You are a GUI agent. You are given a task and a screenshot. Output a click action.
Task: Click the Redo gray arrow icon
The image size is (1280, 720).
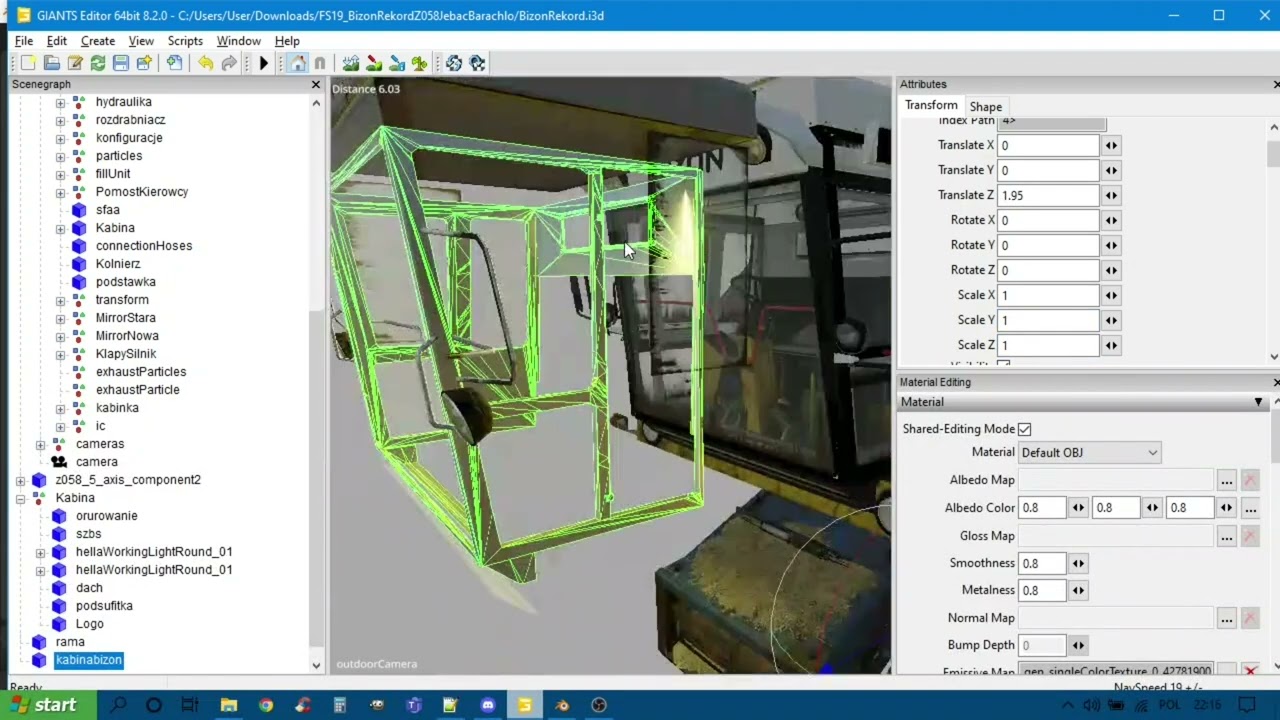point(229,63)
